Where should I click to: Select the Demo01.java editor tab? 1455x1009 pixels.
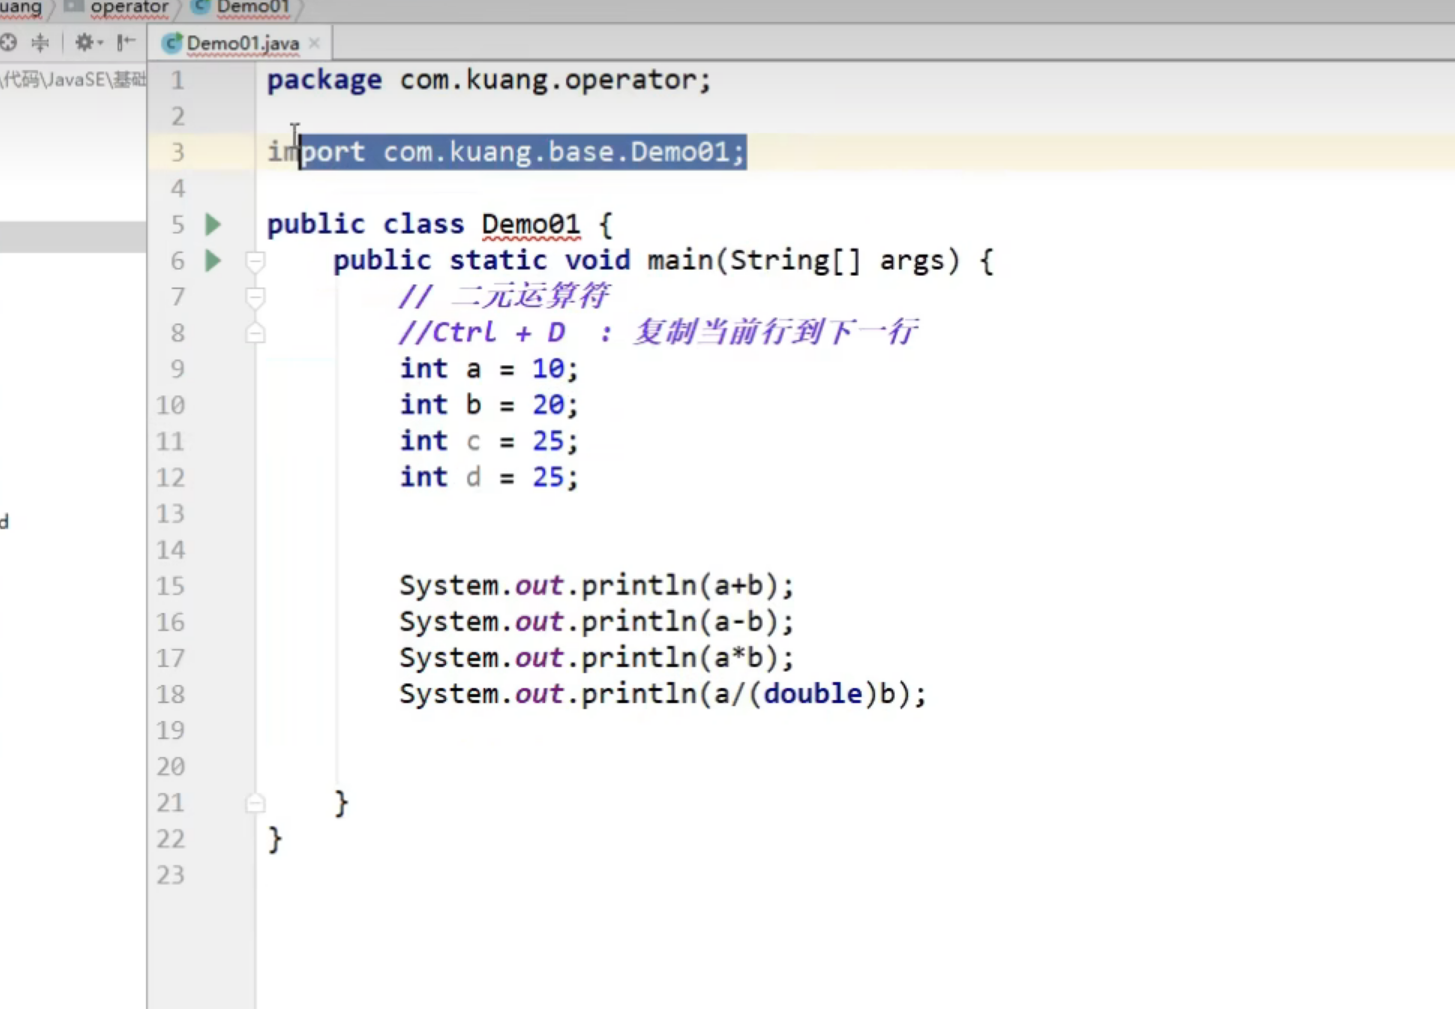click(x=241, y=43)
